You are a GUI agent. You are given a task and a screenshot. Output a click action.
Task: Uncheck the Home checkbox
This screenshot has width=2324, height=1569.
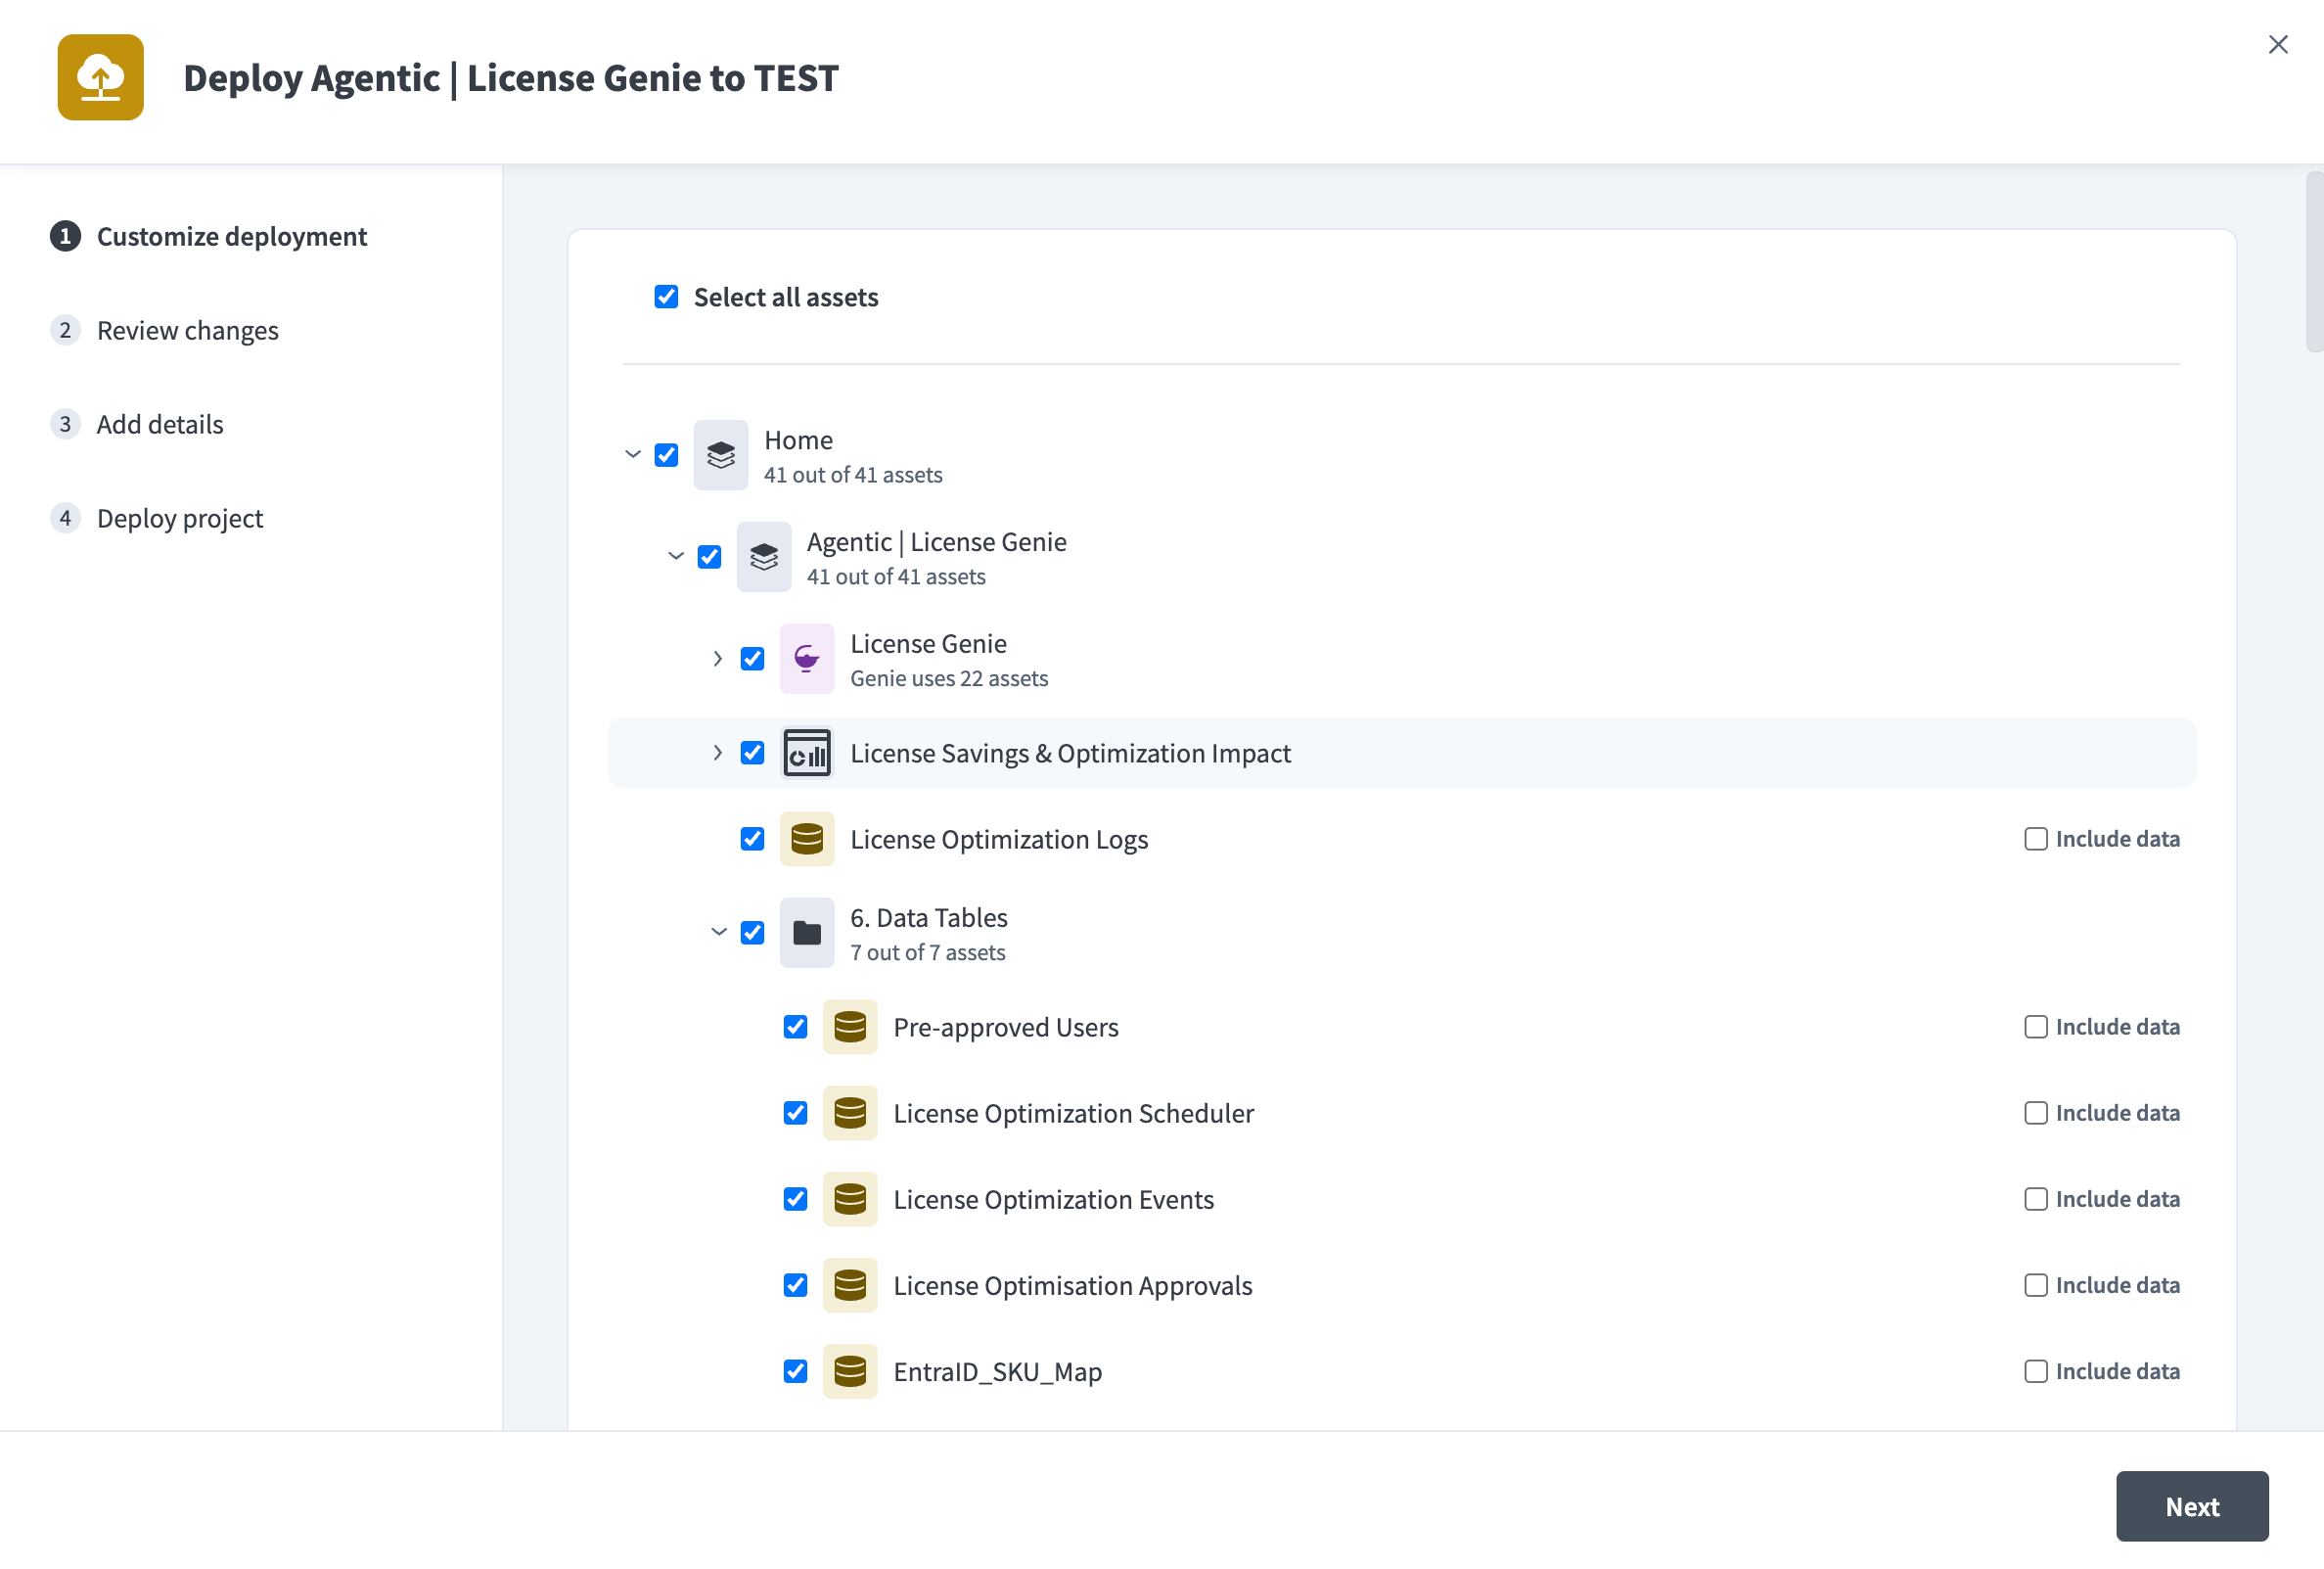(666, 455)
